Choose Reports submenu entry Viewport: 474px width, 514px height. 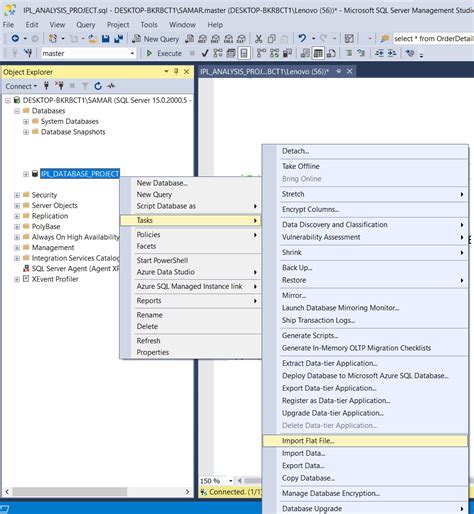tap(190, 301)
